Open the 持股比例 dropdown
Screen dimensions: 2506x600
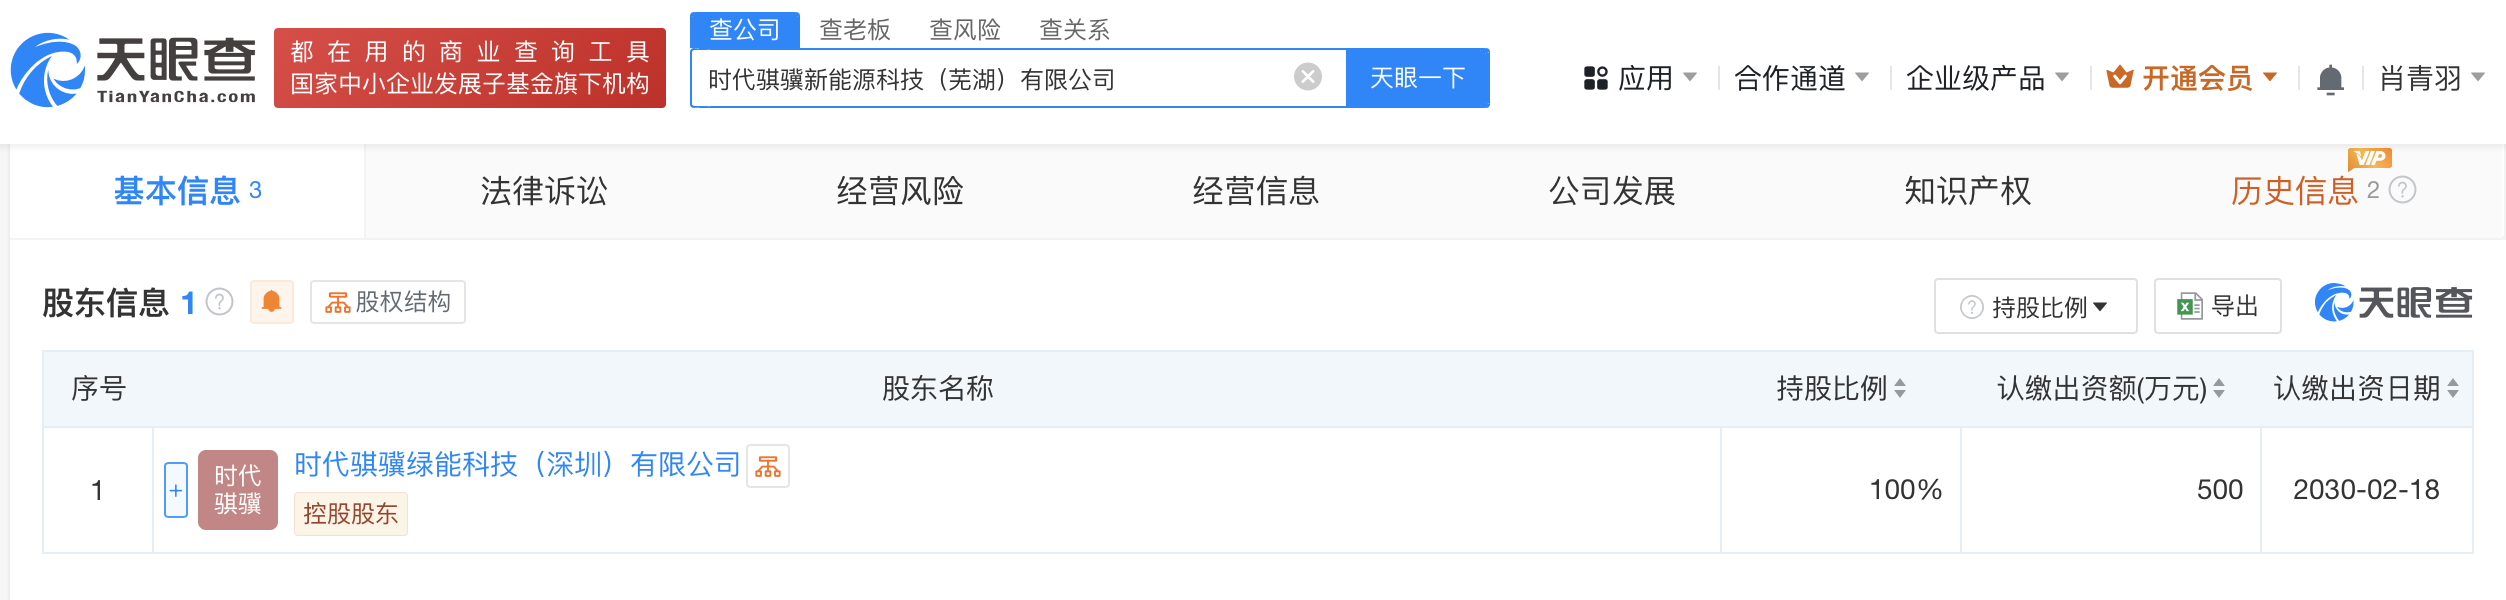(x=2035, y=306)
